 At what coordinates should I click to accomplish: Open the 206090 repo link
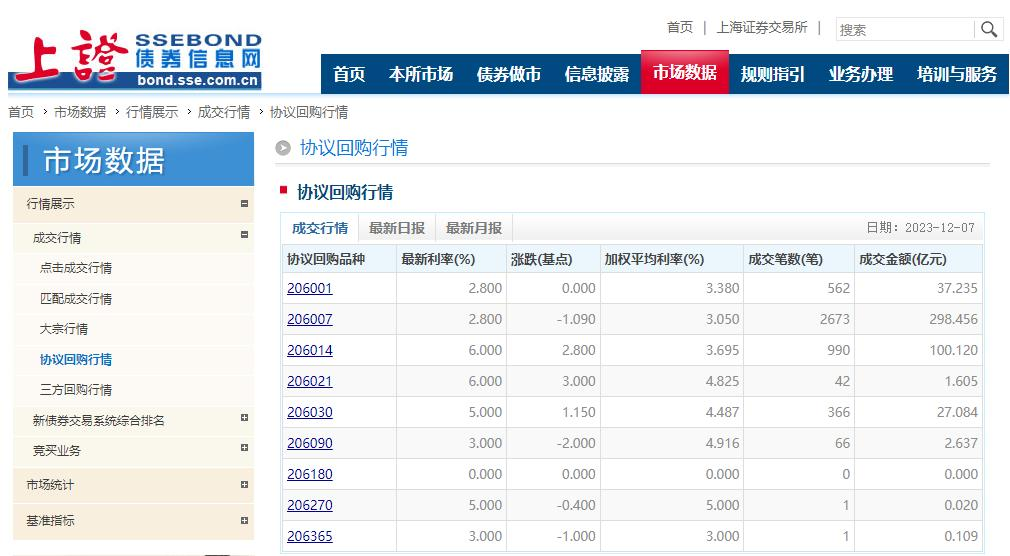[x=310, y=443]
